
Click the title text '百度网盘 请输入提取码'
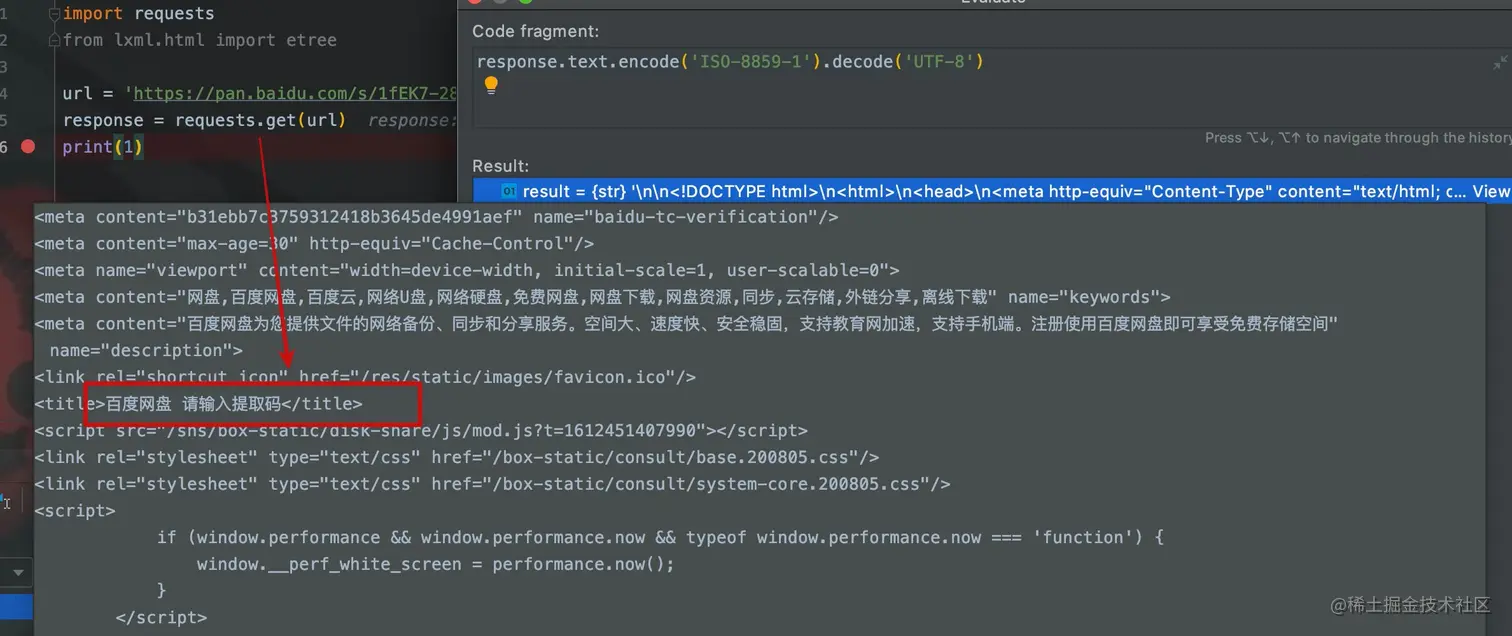click(x=194, y=404)
